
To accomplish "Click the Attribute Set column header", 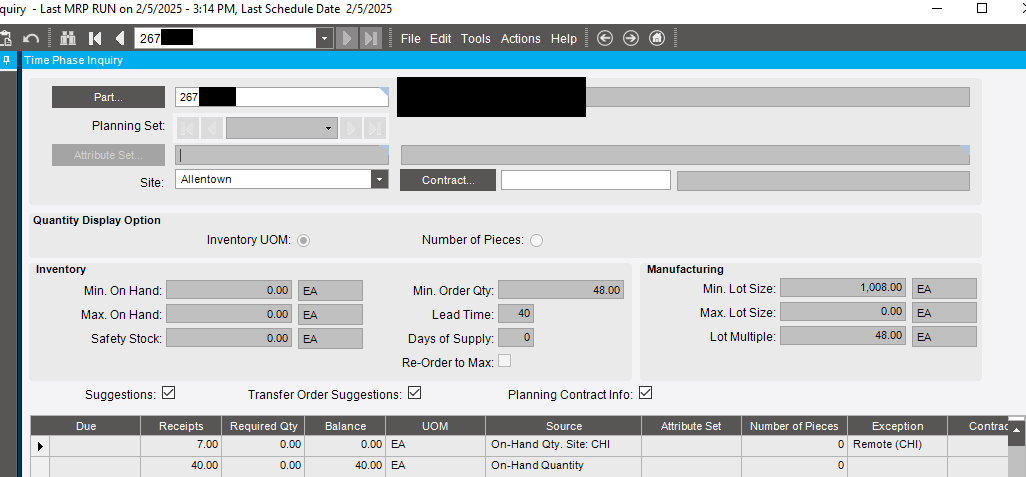I will (692, 426).
